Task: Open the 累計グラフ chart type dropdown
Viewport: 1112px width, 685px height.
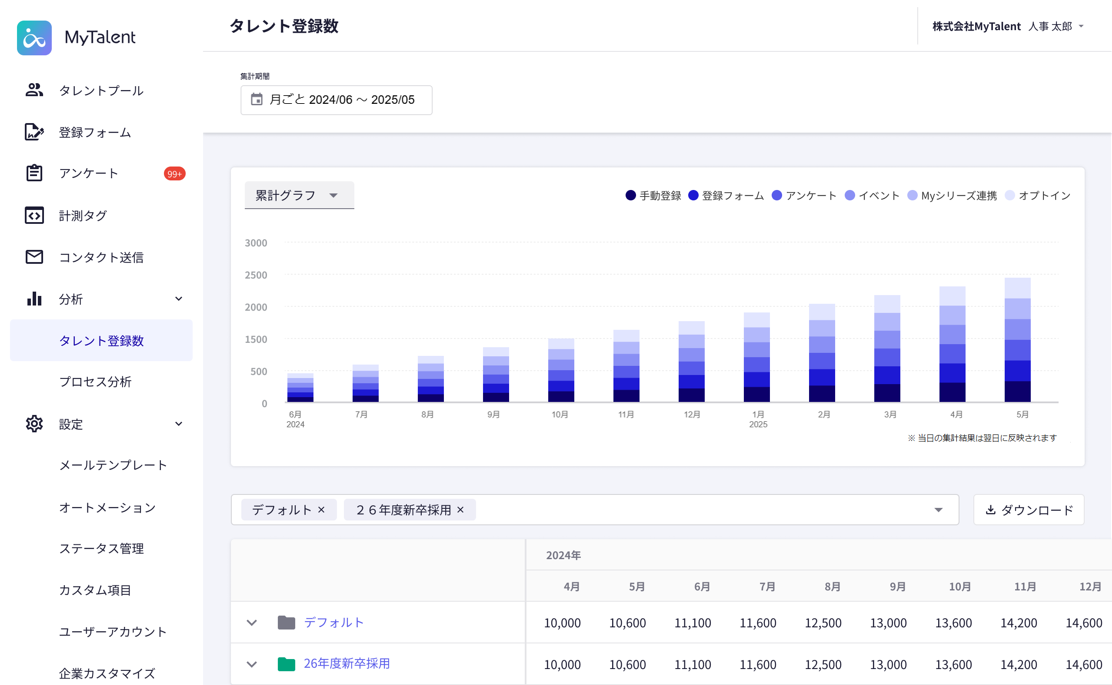Action: tap(299, 195)
